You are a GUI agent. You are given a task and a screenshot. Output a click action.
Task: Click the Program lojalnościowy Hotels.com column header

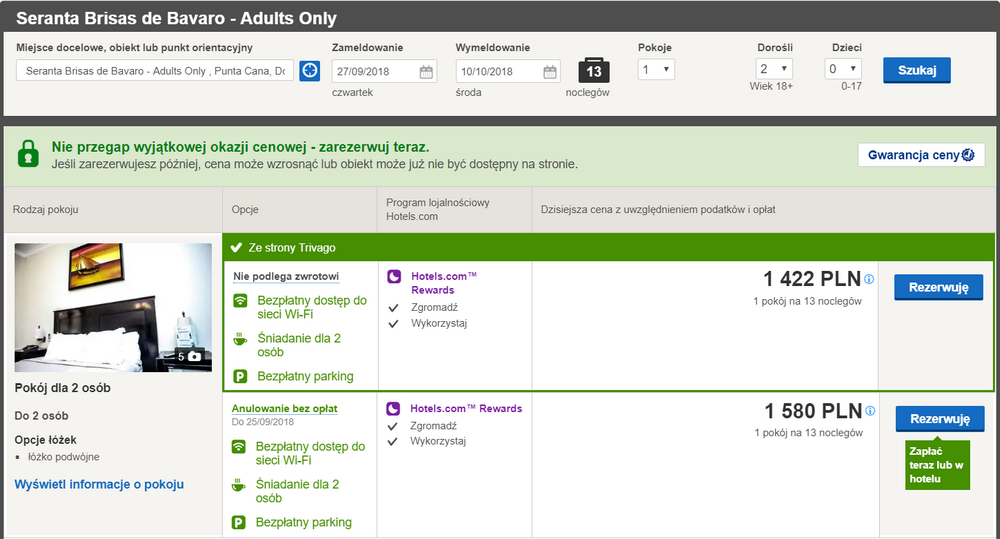click(438, 209)
